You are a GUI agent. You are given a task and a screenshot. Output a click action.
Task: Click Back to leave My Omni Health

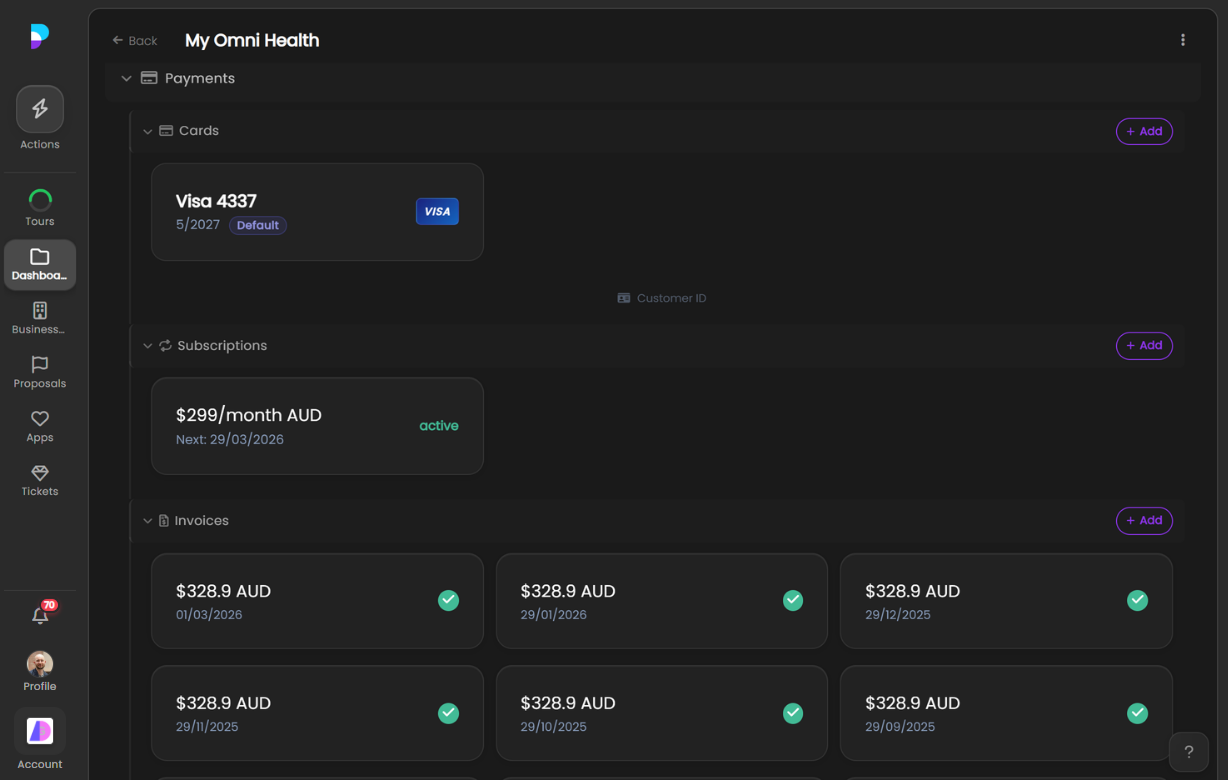(134, 40)
